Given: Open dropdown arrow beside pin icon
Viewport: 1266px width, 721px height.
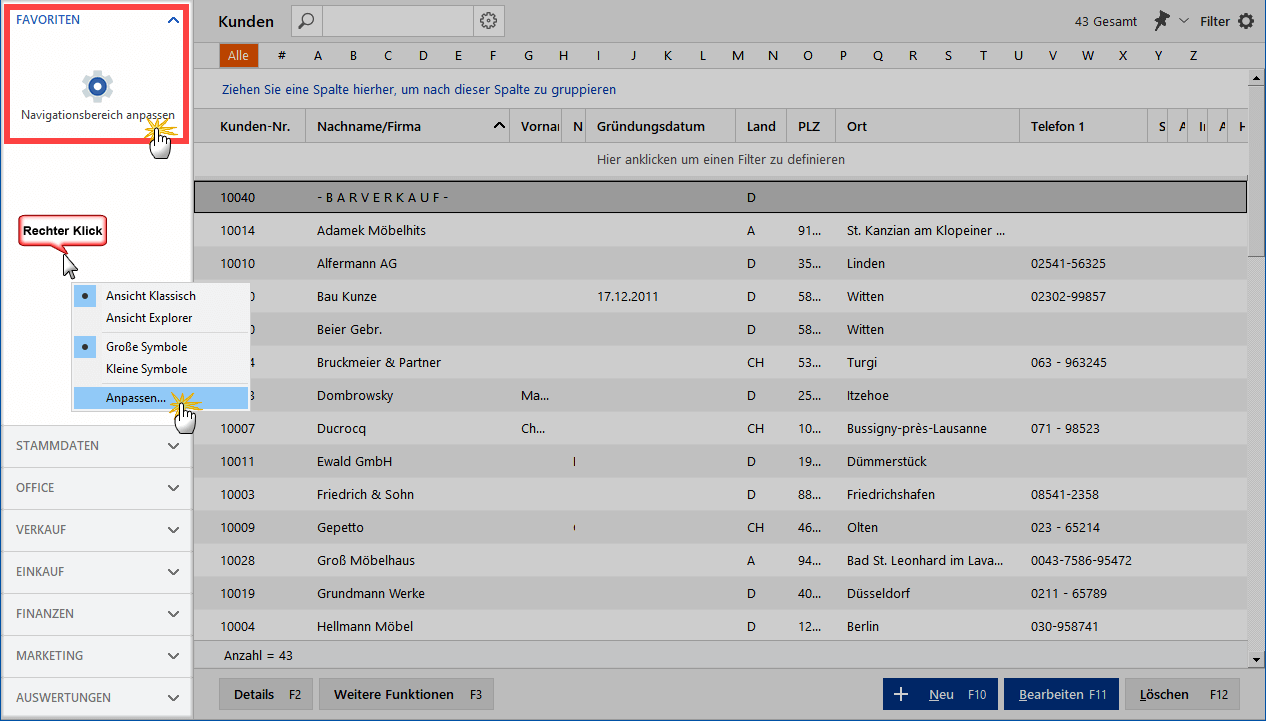Looking at the screenshot, I should (x=1184, y=21).
